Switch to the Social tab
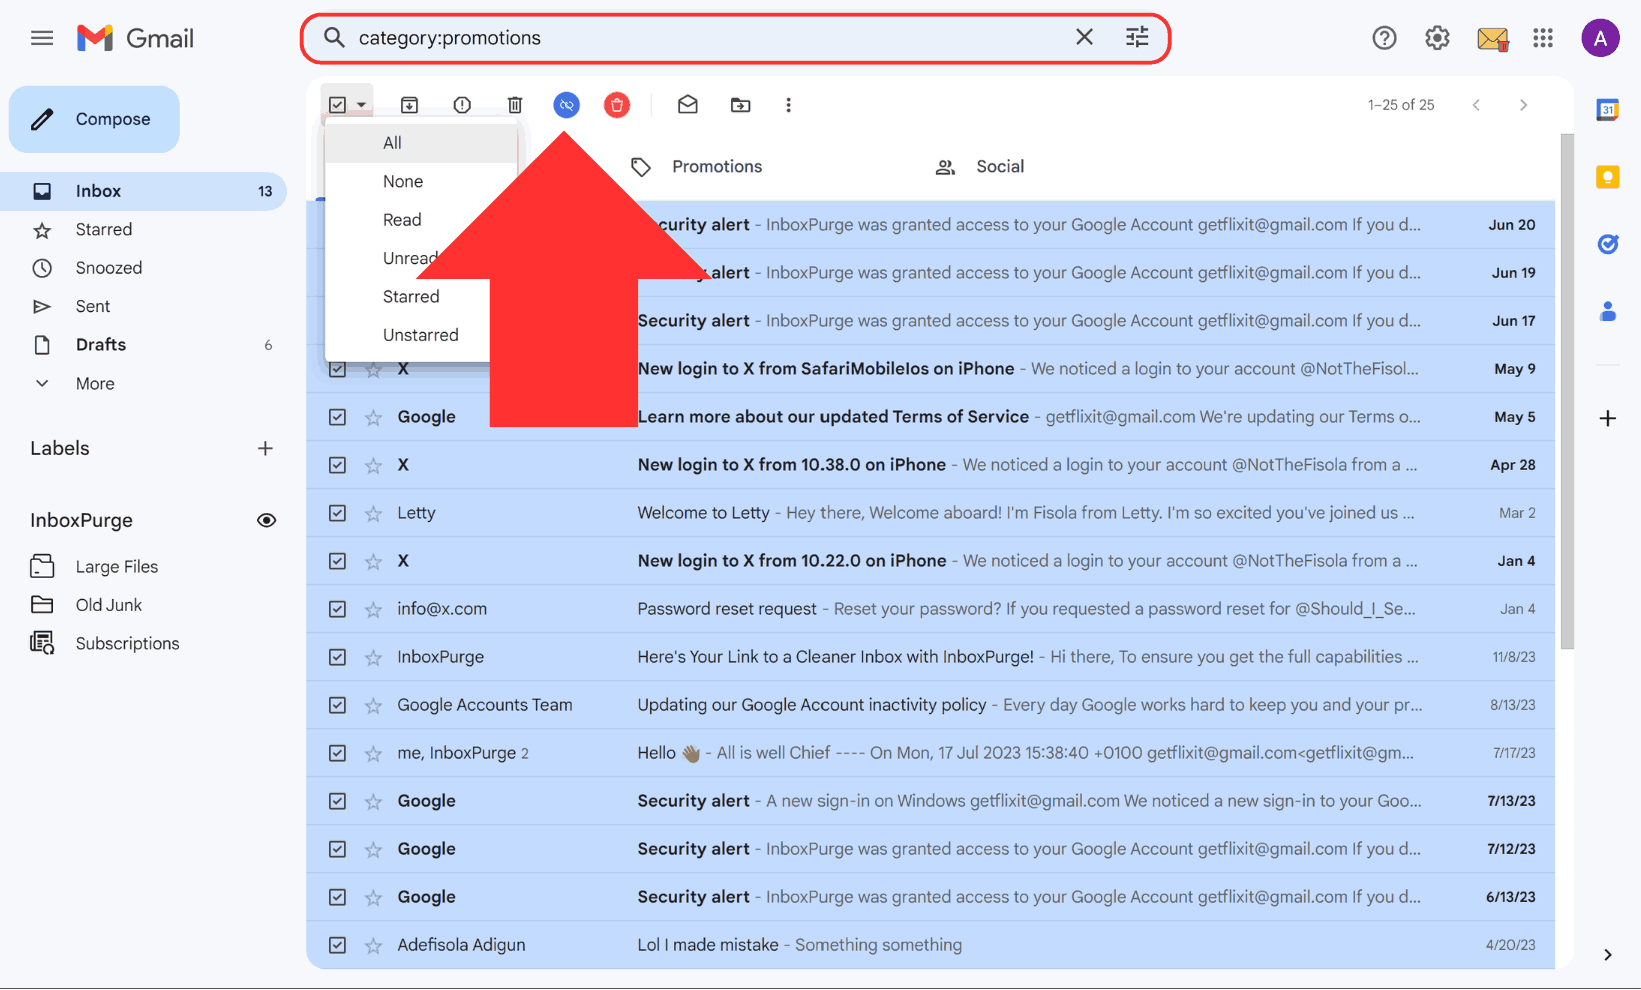The width and height of the screenshot is (1641, 990). point(980,167)
